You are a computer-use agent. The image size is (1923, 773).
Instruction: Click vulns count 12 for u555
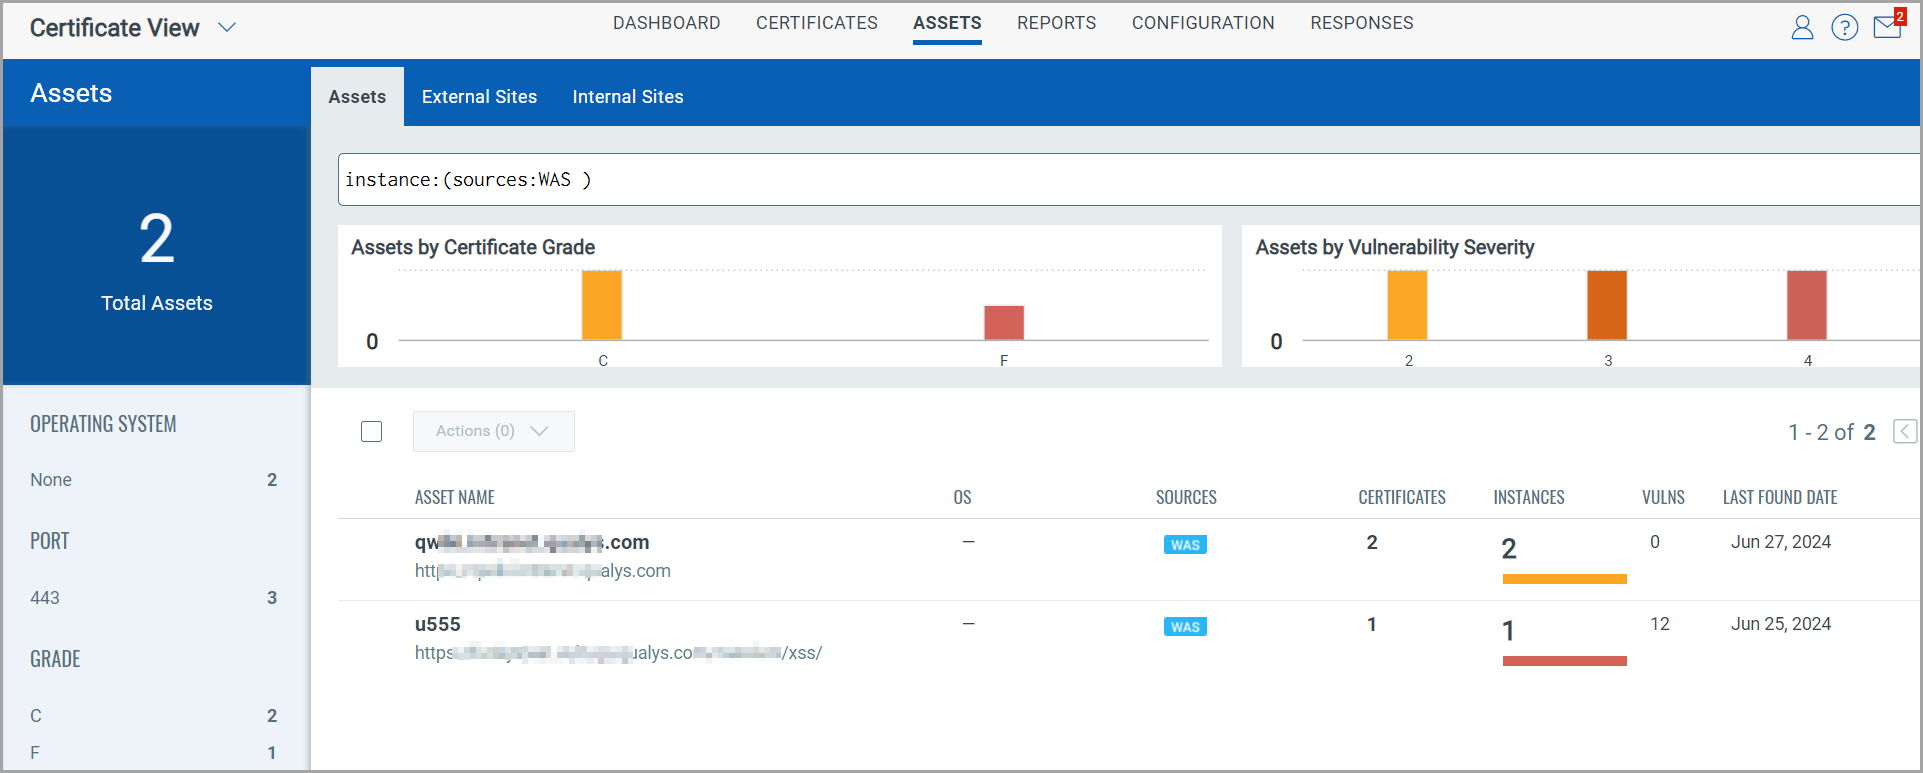pos(1660,624)
